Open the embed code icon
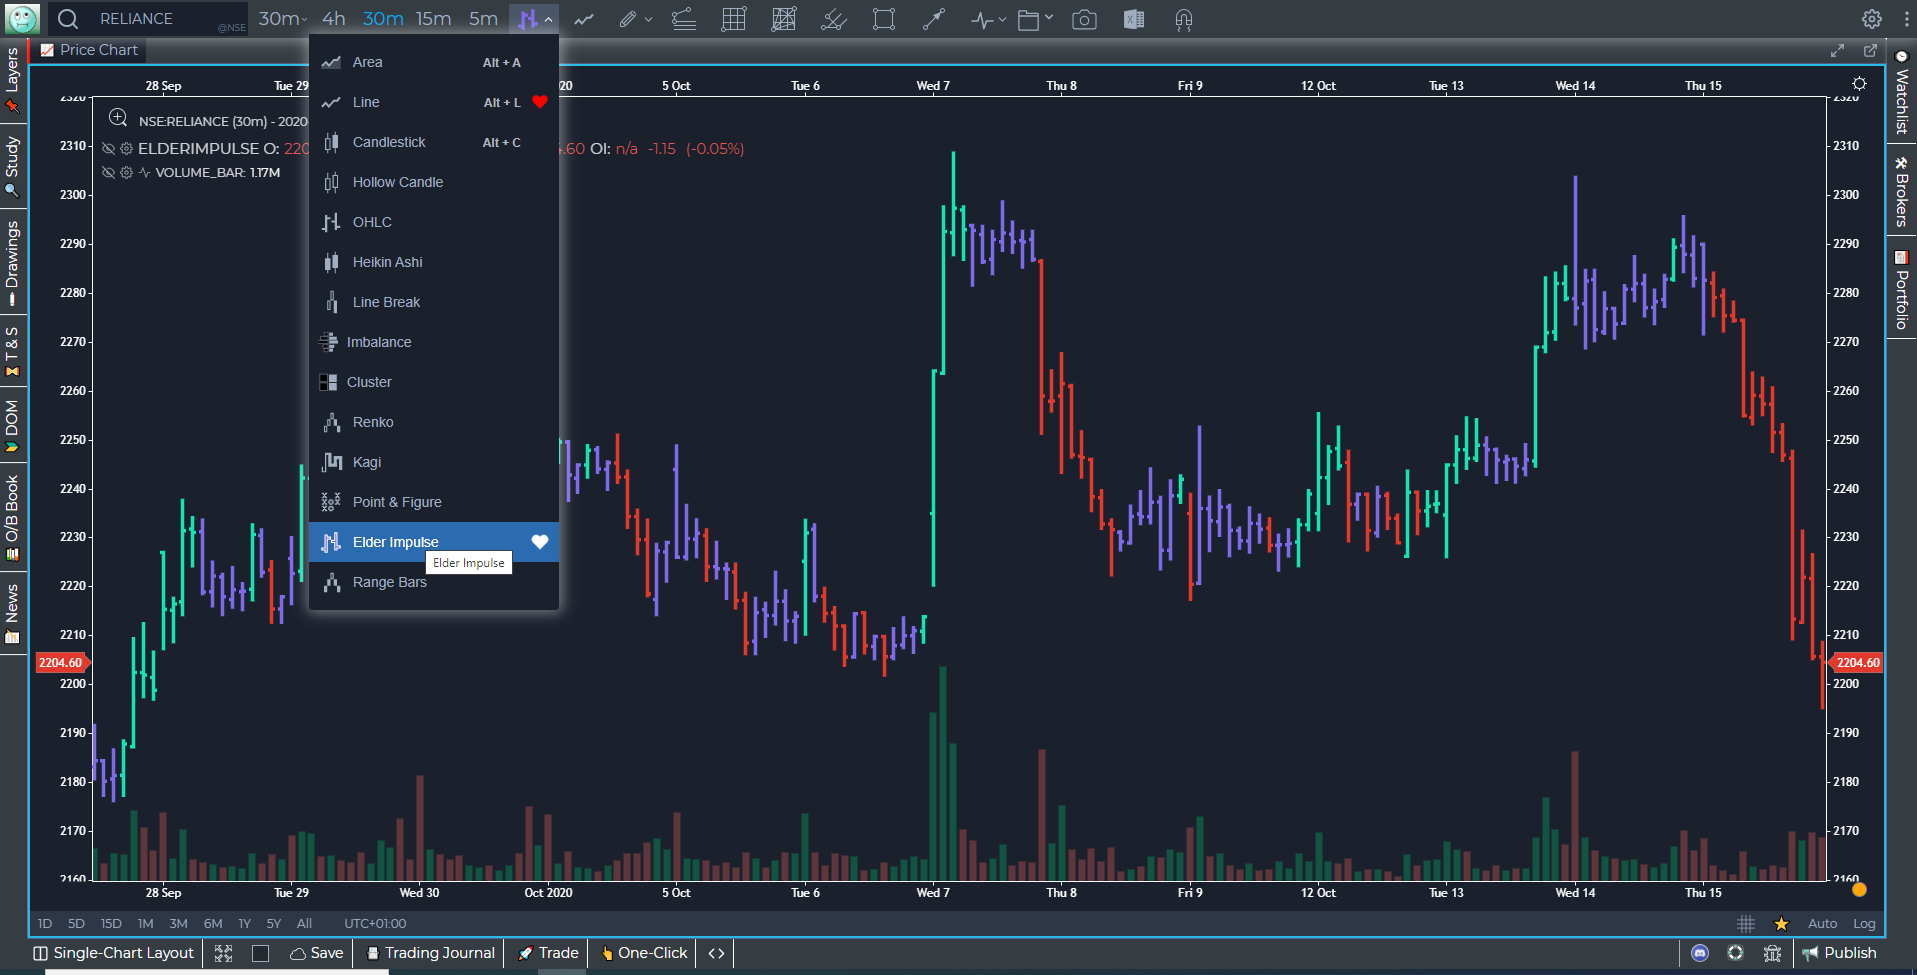 (x=716, y=953)
